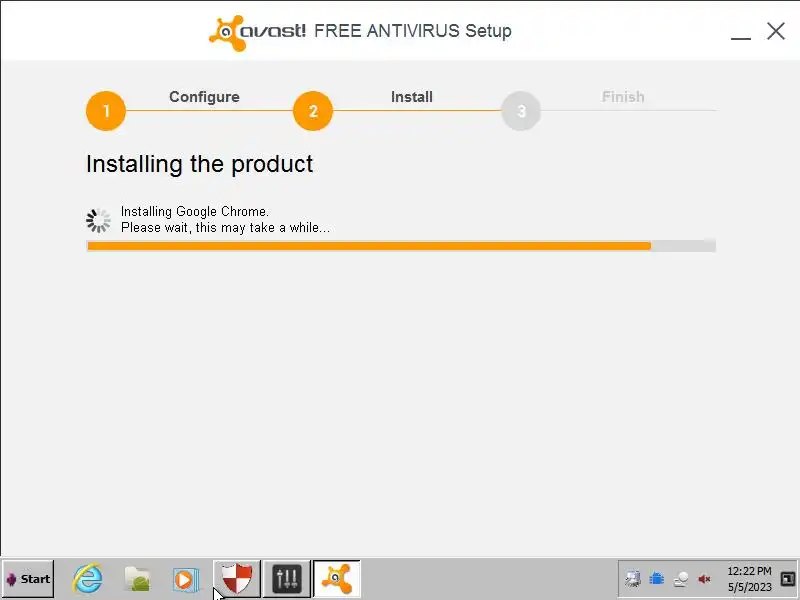Click the loading spinner icon
Image resolution: width=800 pixels, height=600 pixels.
point(98,220)
